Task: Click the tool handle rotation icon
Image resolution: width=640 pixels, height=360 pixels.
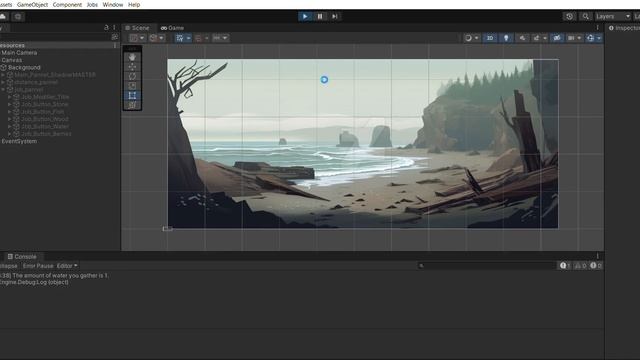Action: 153,38
